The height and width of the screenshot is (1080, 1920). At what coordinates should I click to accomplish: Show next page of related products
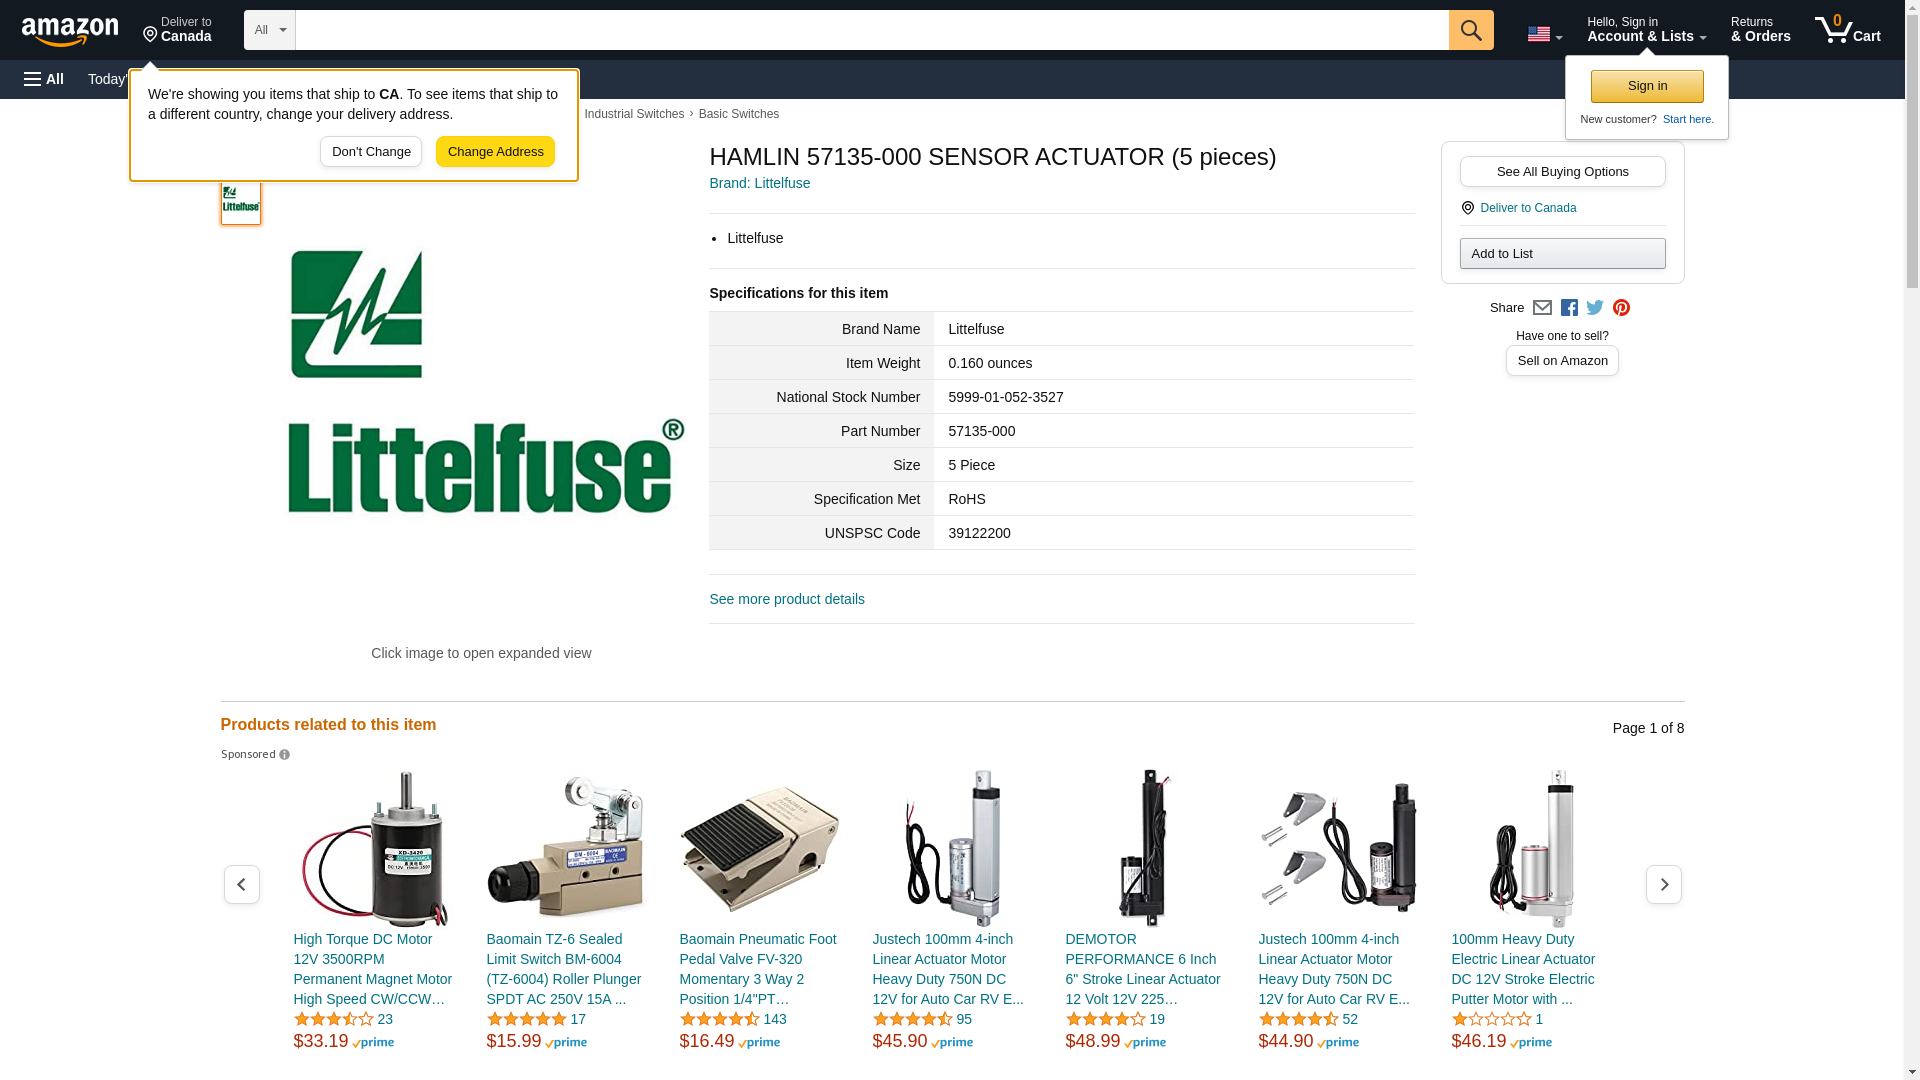pyautogui.click(x=1663, y=884)
